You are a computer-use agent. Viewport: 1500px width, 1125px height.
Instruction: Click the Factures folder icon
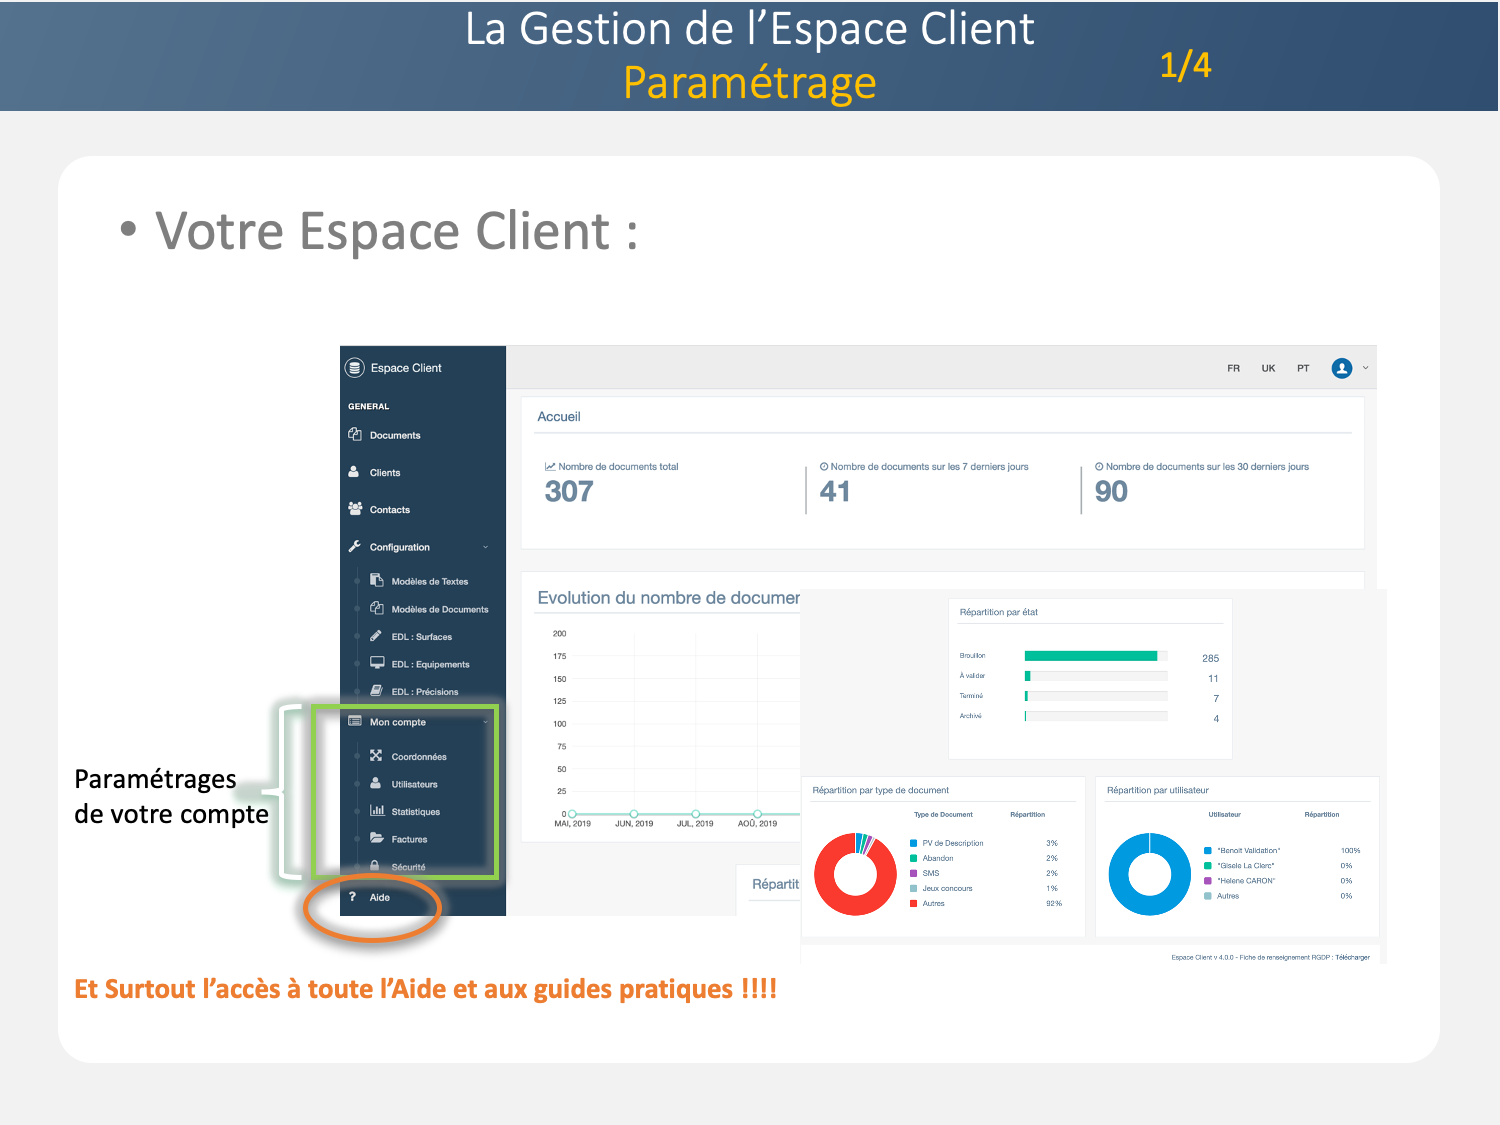coord(377,838)
